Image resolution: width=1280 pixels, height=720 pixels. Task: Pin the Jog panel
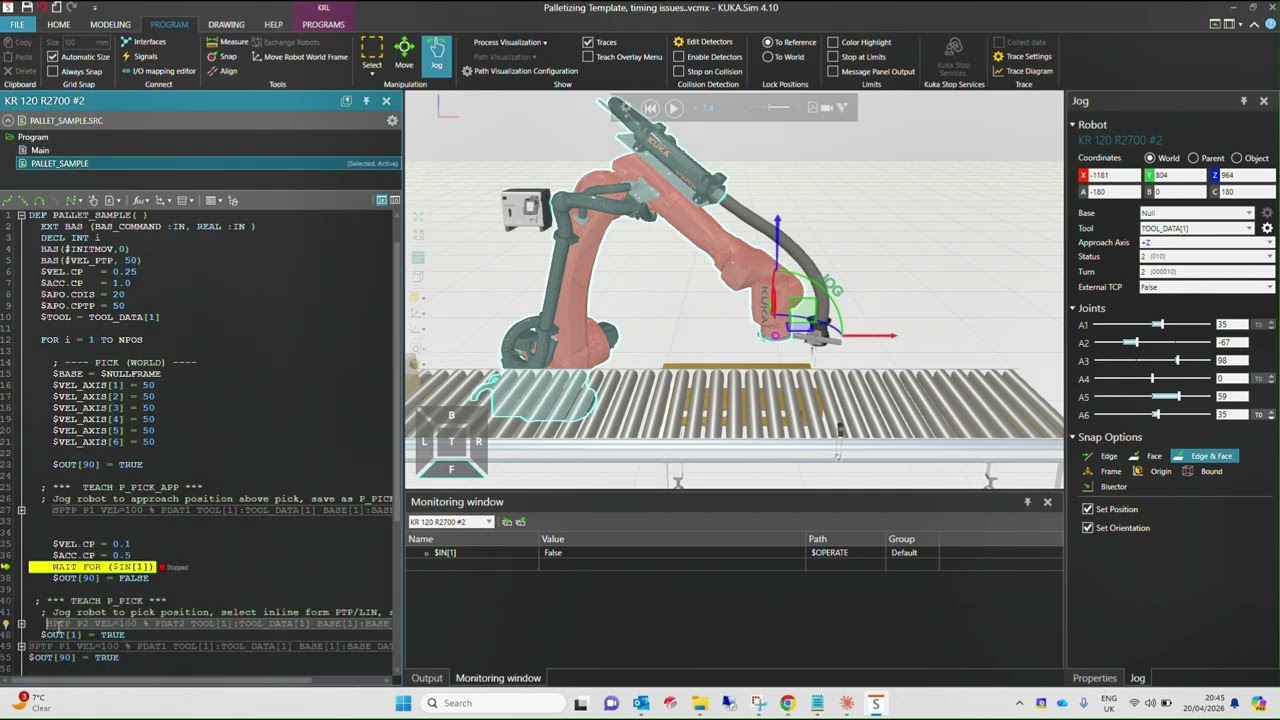tap(1243, 101)
